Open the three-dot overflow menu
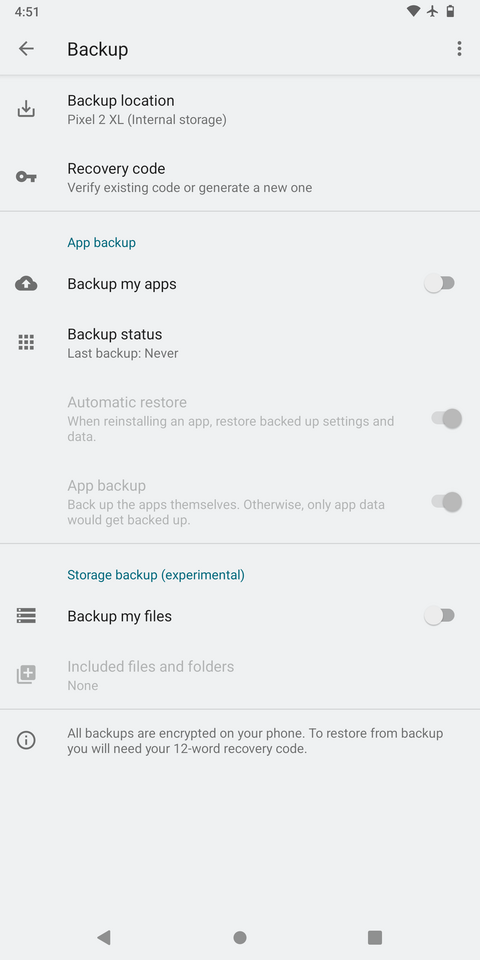 459,49
